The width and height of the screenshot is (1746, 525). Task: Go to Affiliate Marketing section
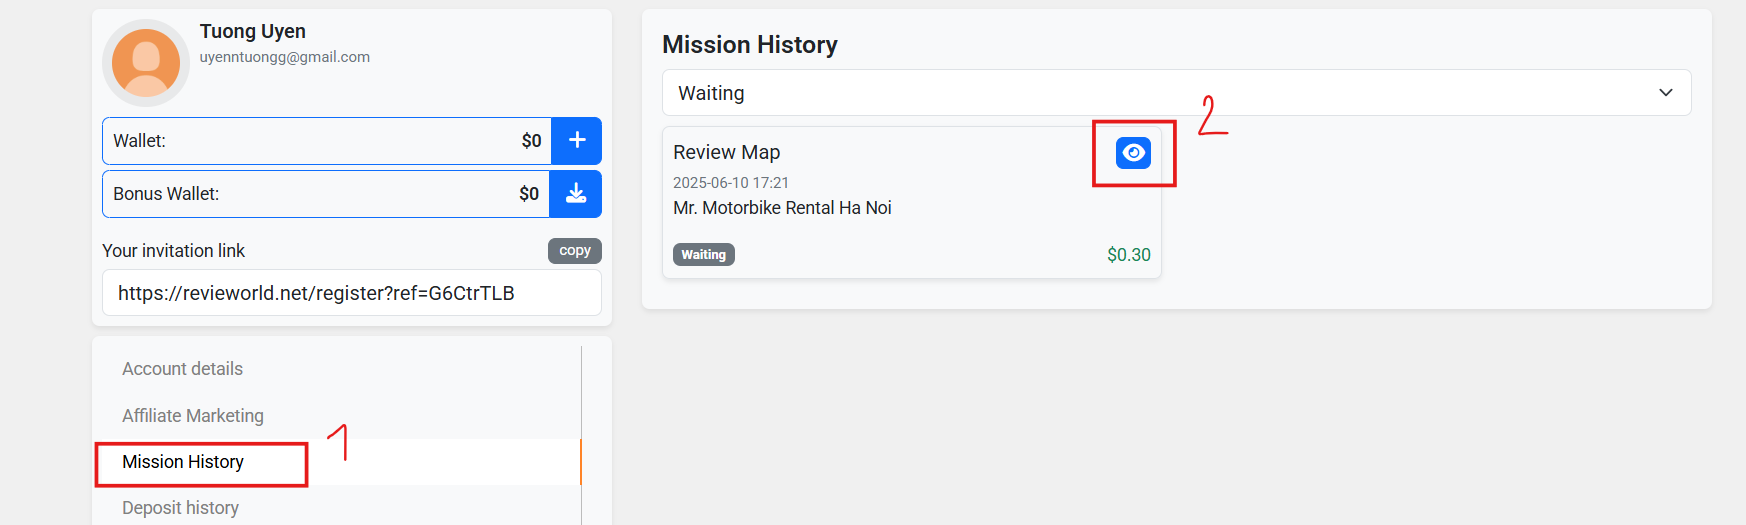pos(193,416)
